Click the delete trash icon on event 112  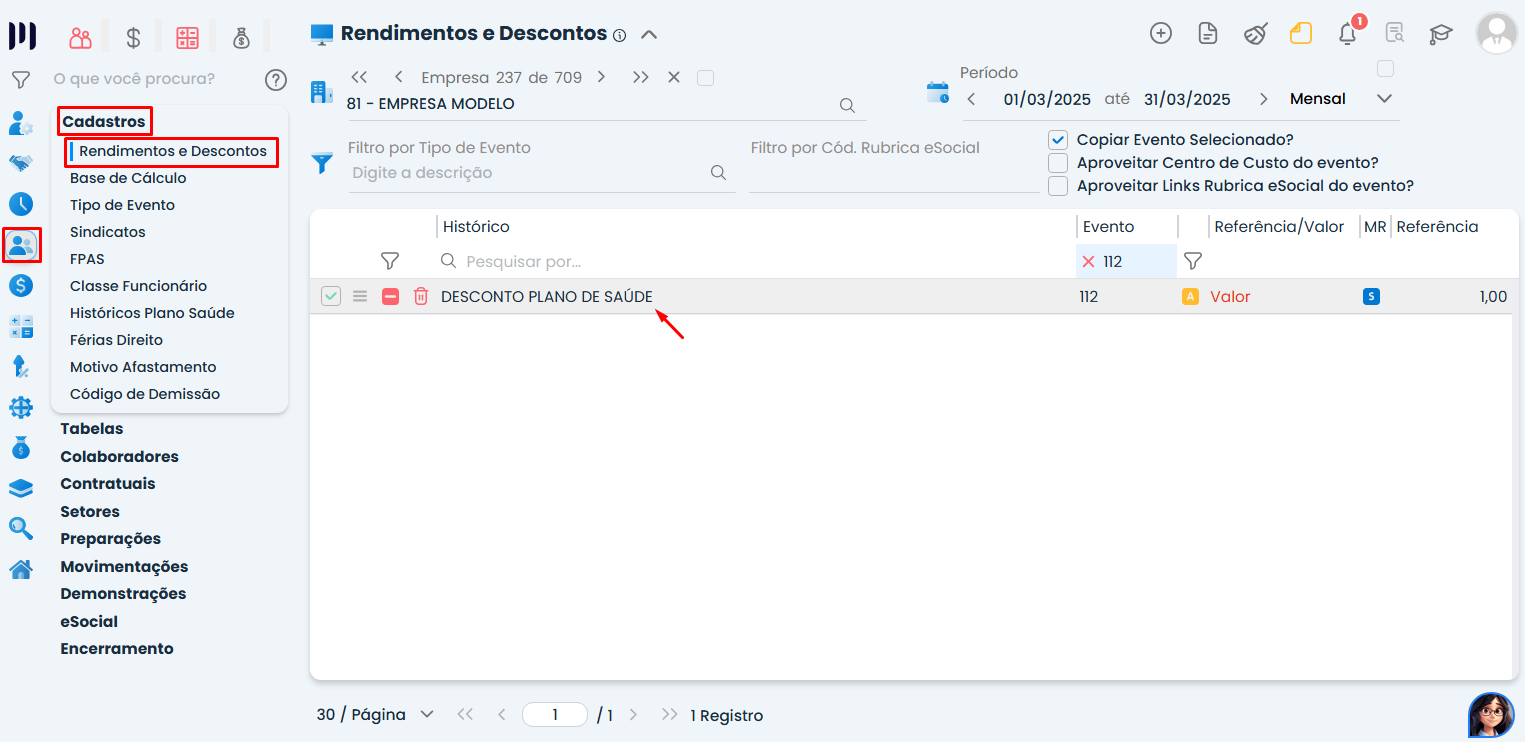pyautogui.click(x=421, y=296)
